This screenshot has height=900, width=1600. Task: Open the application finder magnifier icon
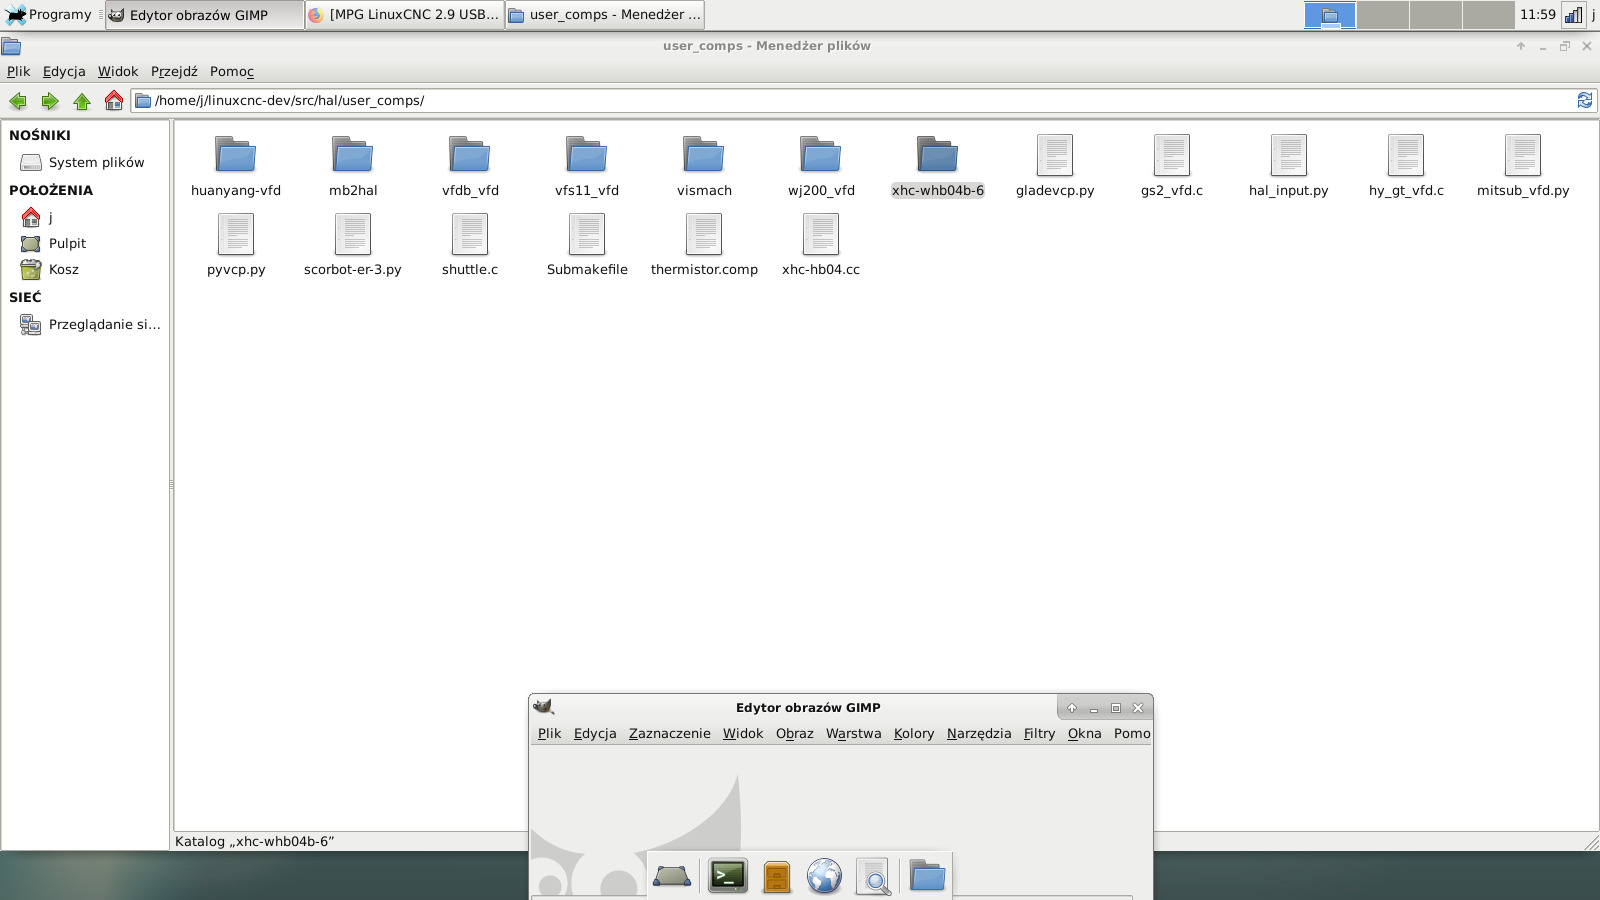[x=873, y=876]
